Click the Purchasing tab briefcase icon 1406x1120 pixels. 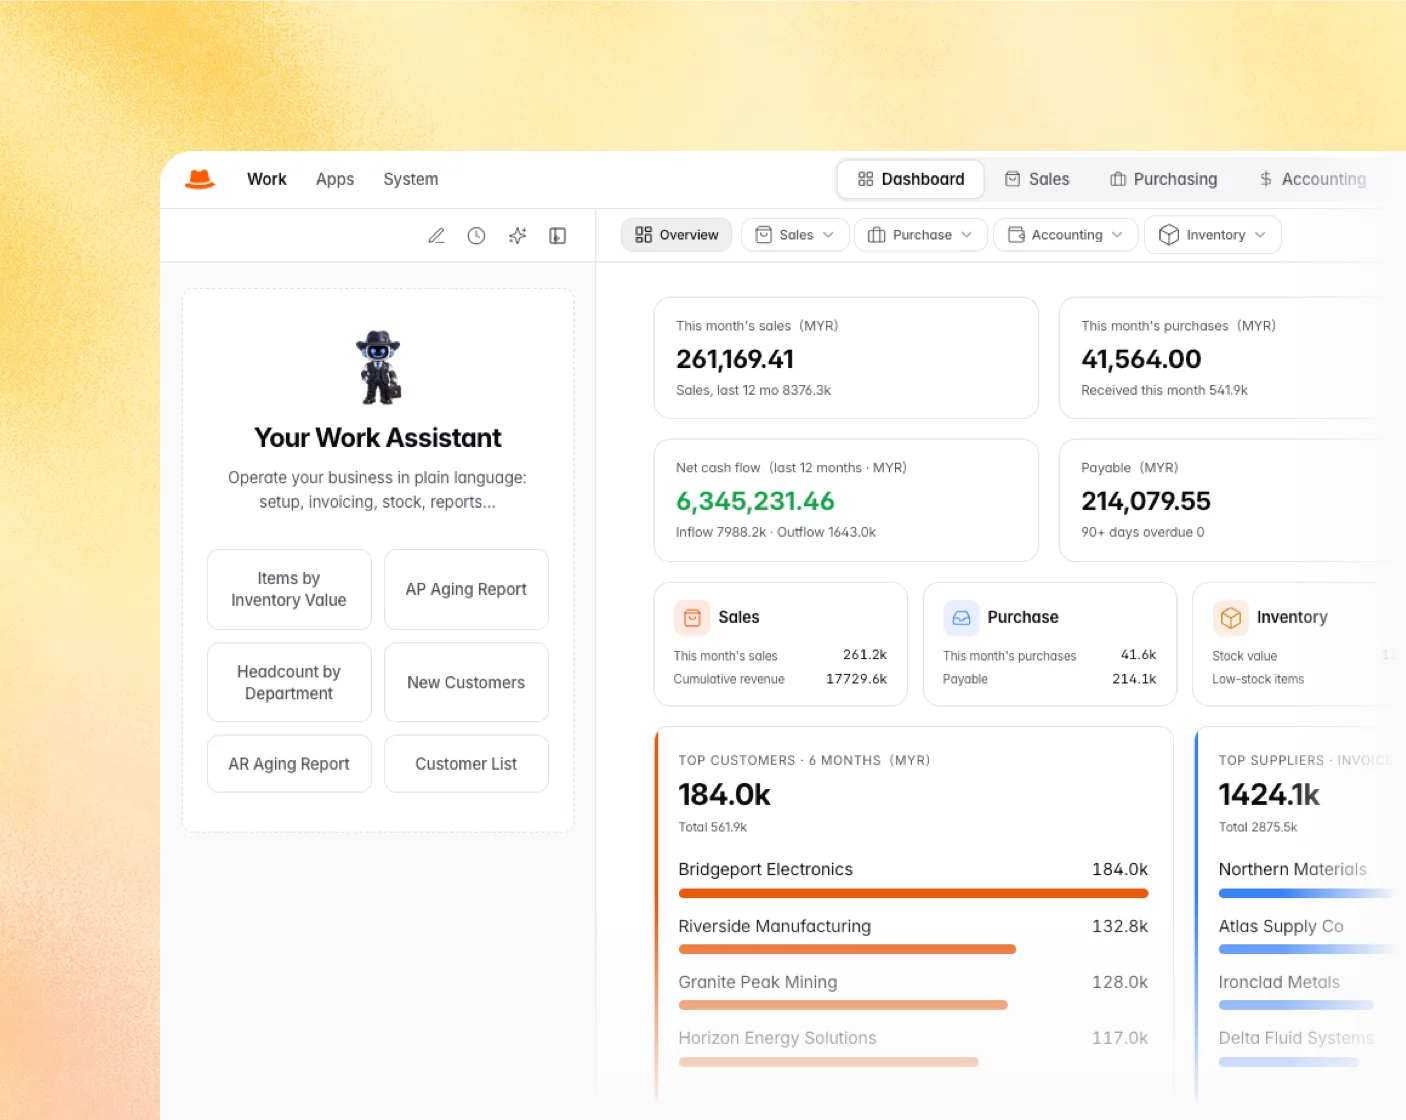[x=1118, y=179]
